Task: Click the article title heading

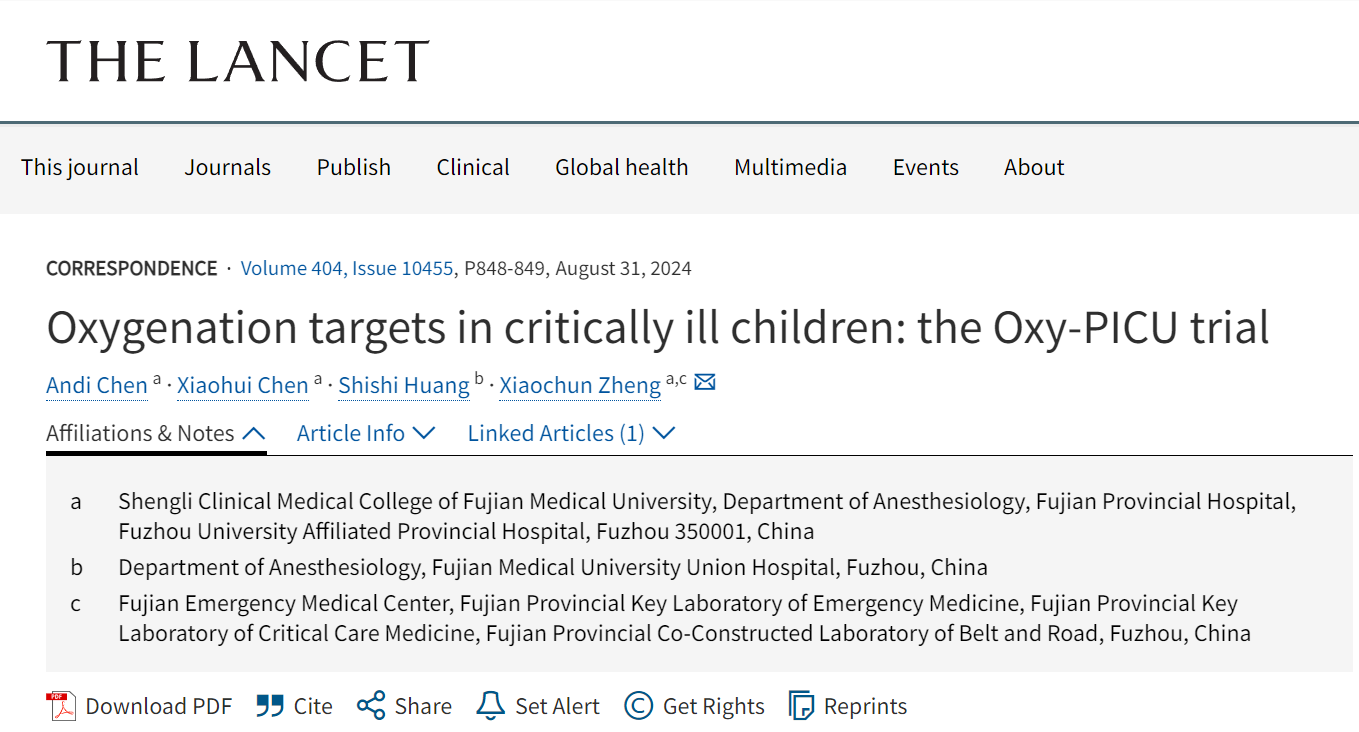Action: tap(657, 328)
